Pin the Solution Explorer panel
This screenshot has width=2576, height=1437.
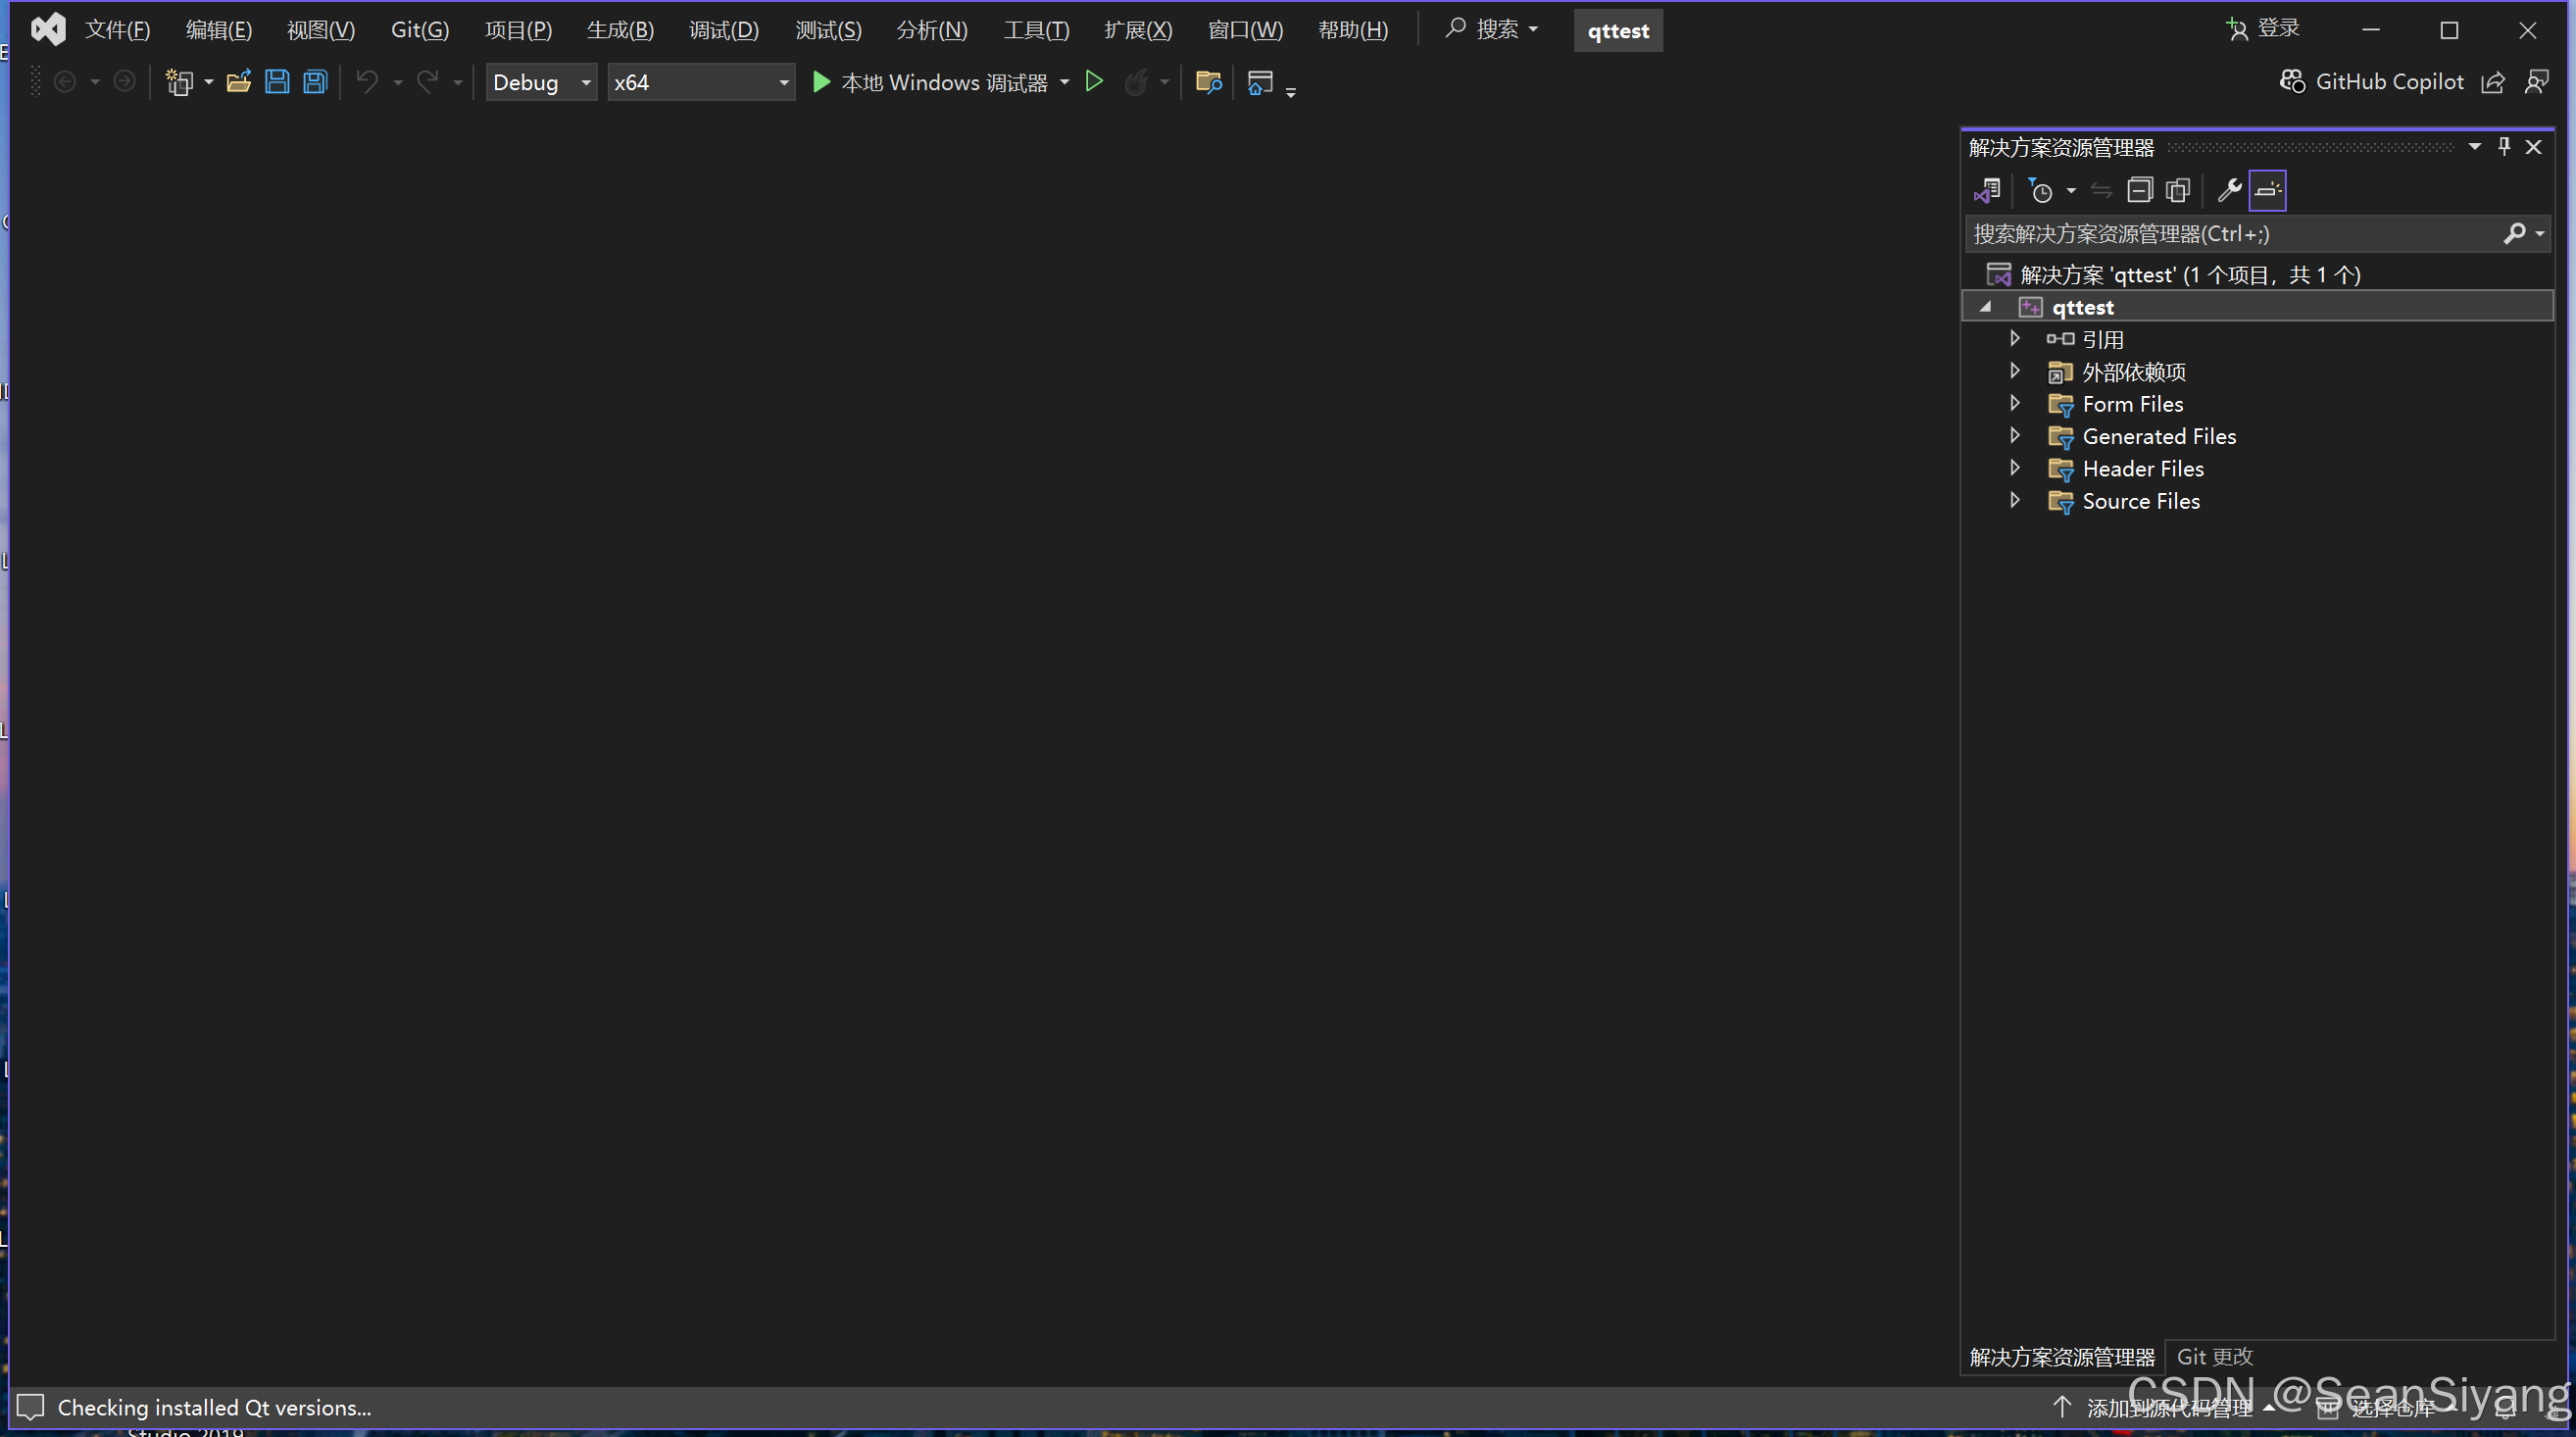(2503, 146)
